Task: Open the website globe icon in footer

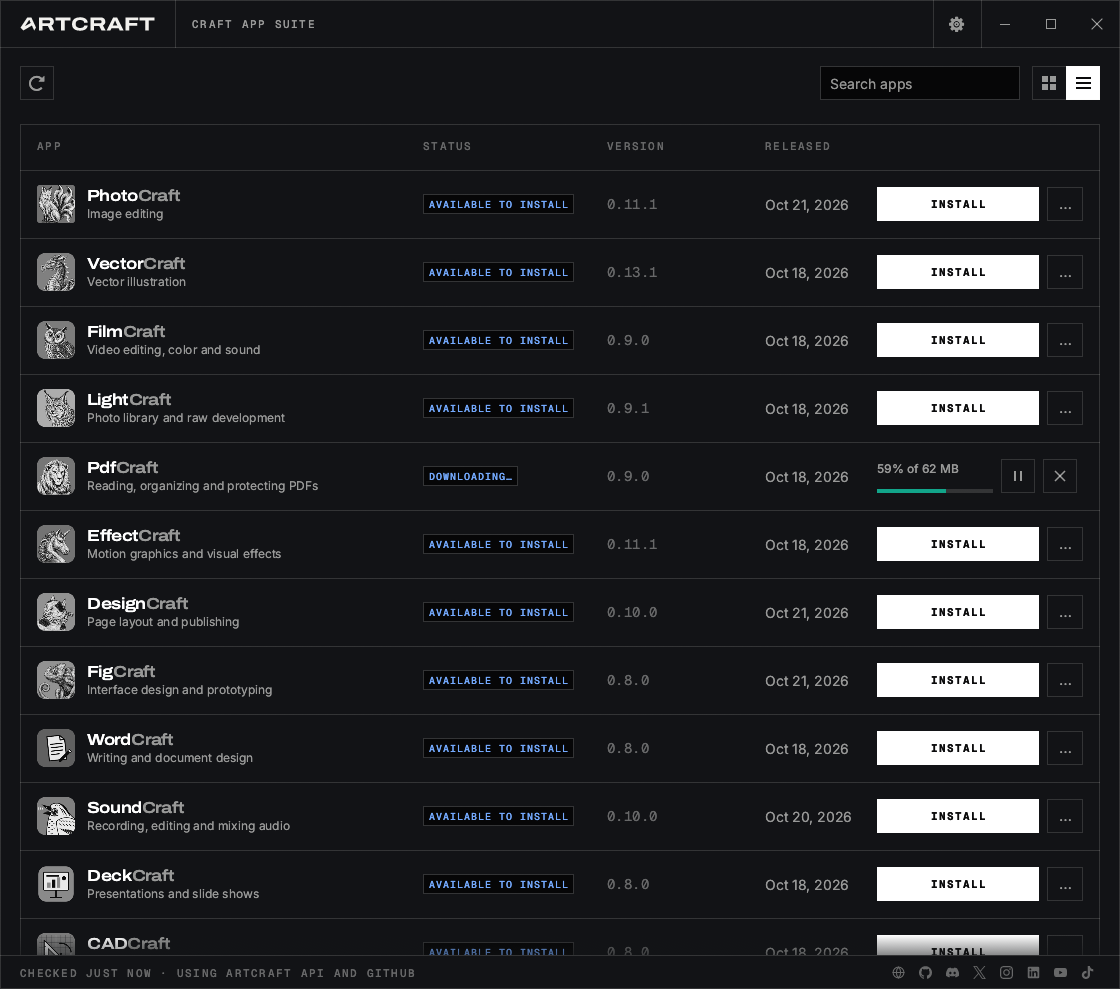Action: 899,973
